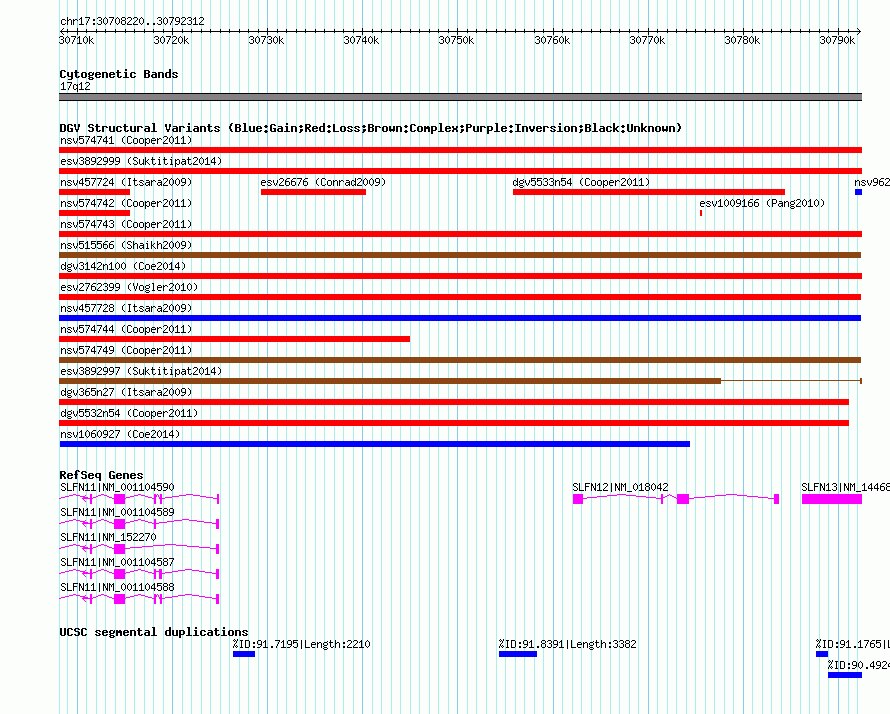Image resolution: width=890 pixels, height=714 pixels.
Task: Click the 30770k ruler position
Action: (647, 40)
